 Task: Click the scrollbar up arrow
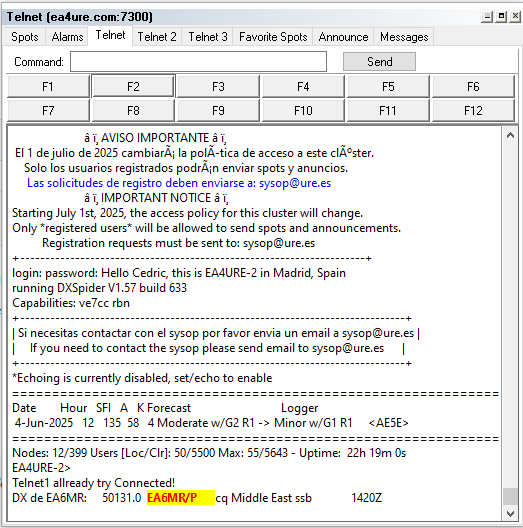[x=510, y=135]
